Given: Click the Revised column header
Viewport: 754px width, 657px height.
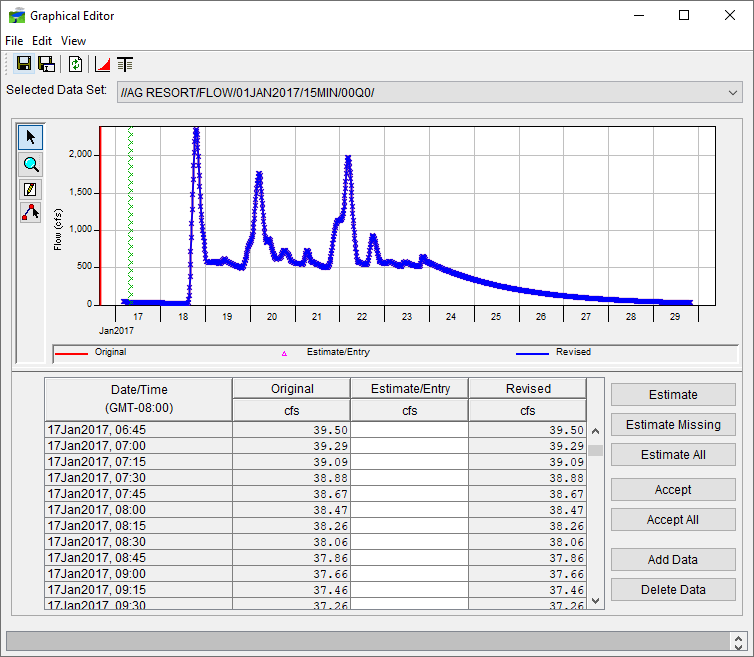Looking at the screenshot, I should click(528, 388).
